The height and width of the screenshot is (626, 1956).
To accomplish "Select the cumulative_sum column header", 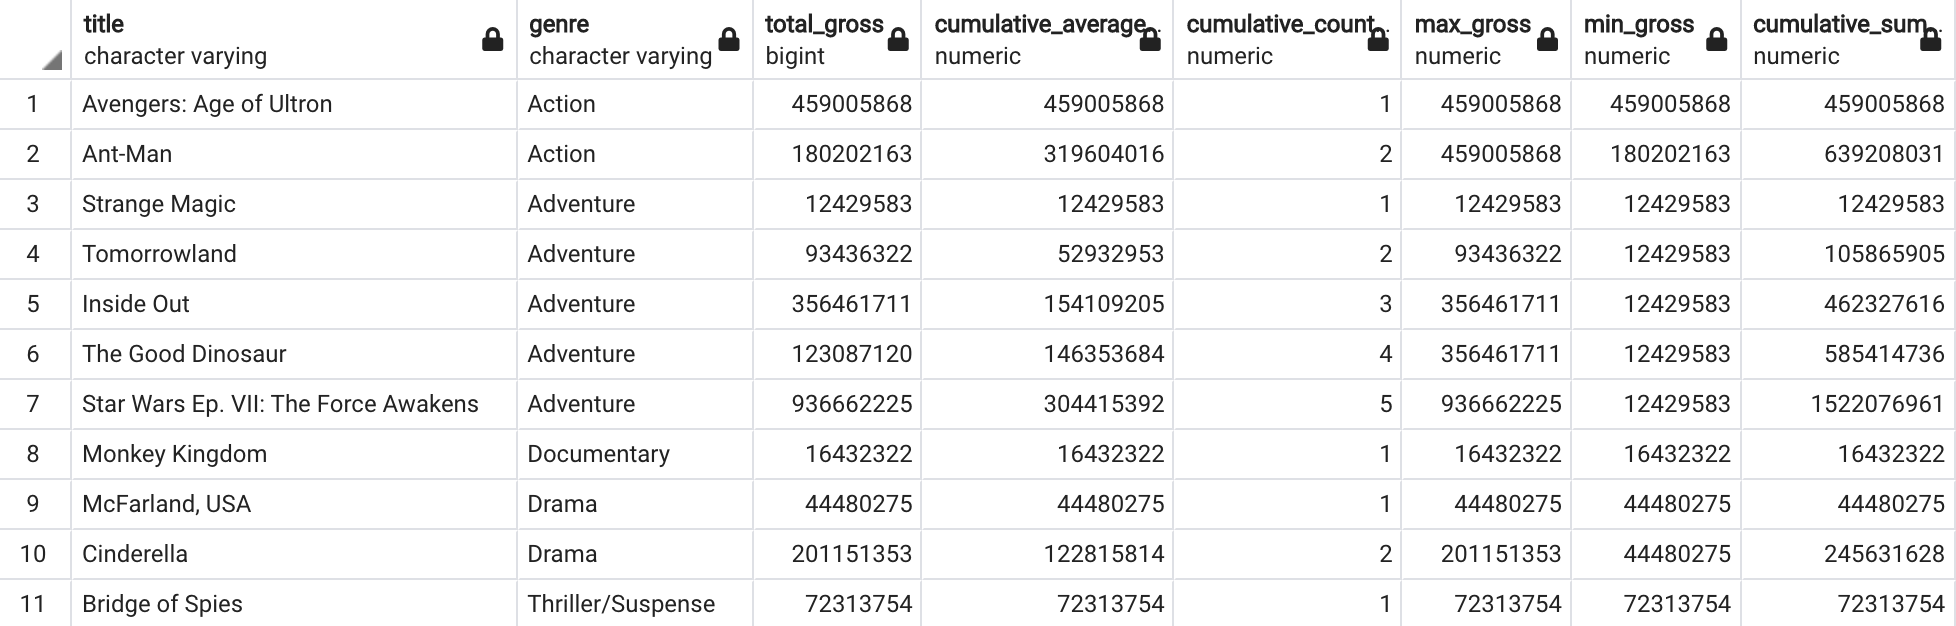I will click(x=1848, y=39).
